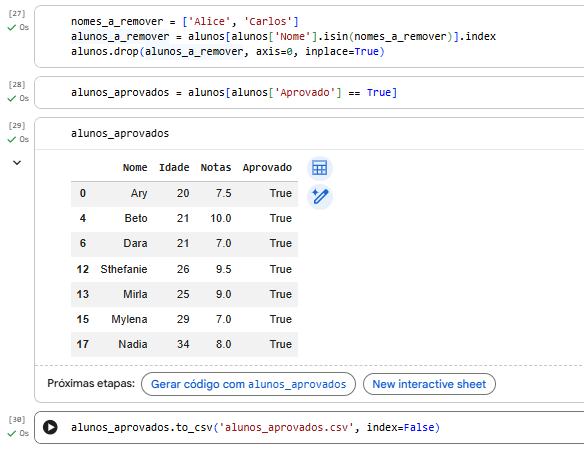Click row index 17 Nadia

(184, 344)
